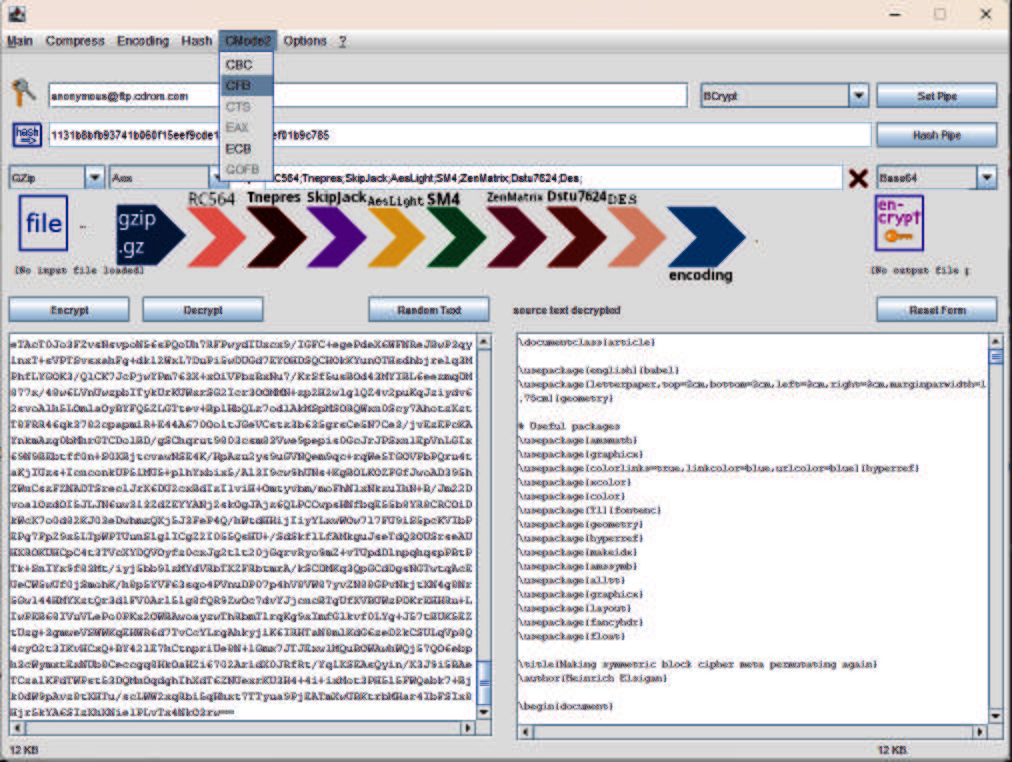Click the Random Text button
This screenshot has height=762, width=1012.
pos(429,310)
